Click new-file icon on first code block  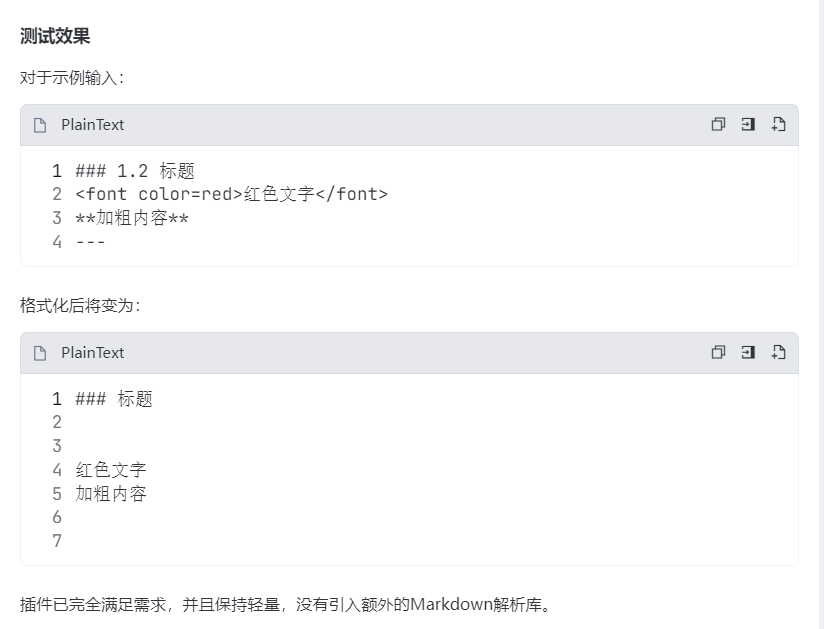[x=778, y=125]
